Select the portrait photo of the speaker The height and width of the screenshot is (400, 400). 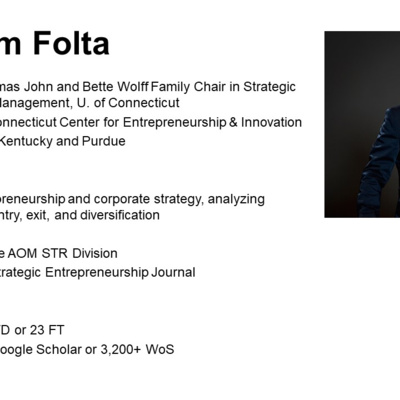(362, 124)
